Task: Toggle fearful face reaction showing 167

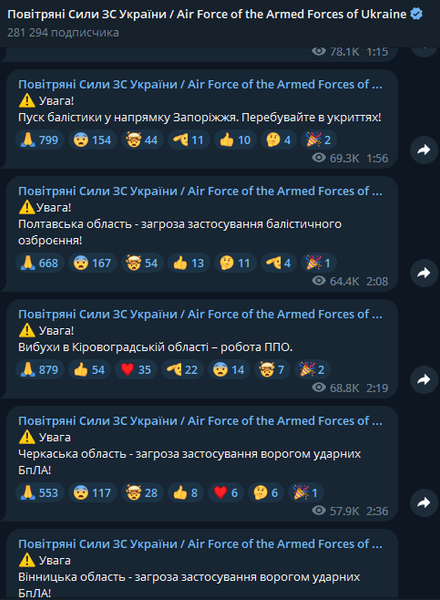Action: pos(93,263)
